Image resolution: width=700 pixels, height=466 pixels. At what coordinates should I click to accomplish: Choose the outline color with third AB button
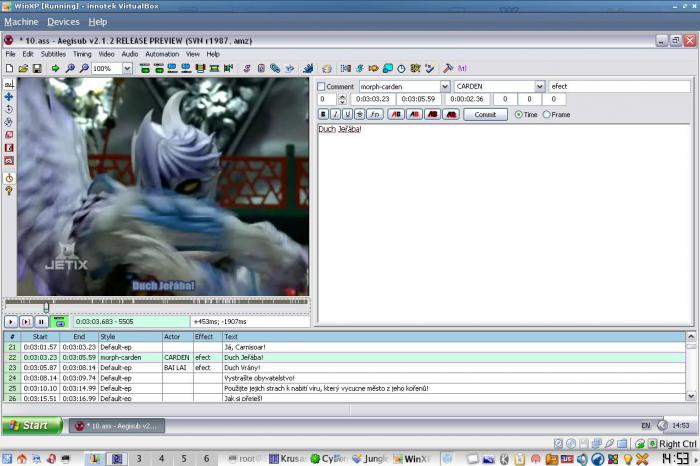click(x=433, y=115)
